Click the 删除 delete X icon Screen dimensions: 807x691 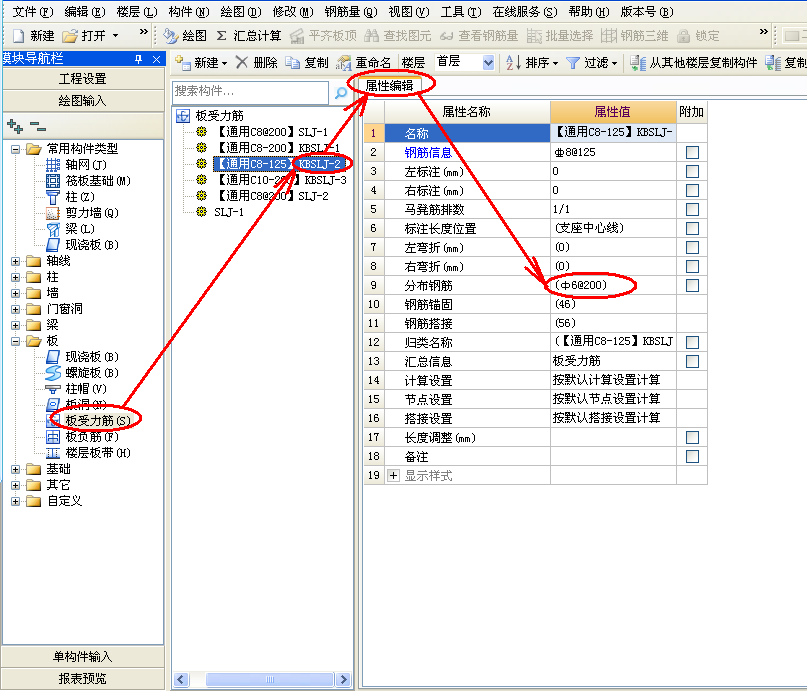(242, 62)
